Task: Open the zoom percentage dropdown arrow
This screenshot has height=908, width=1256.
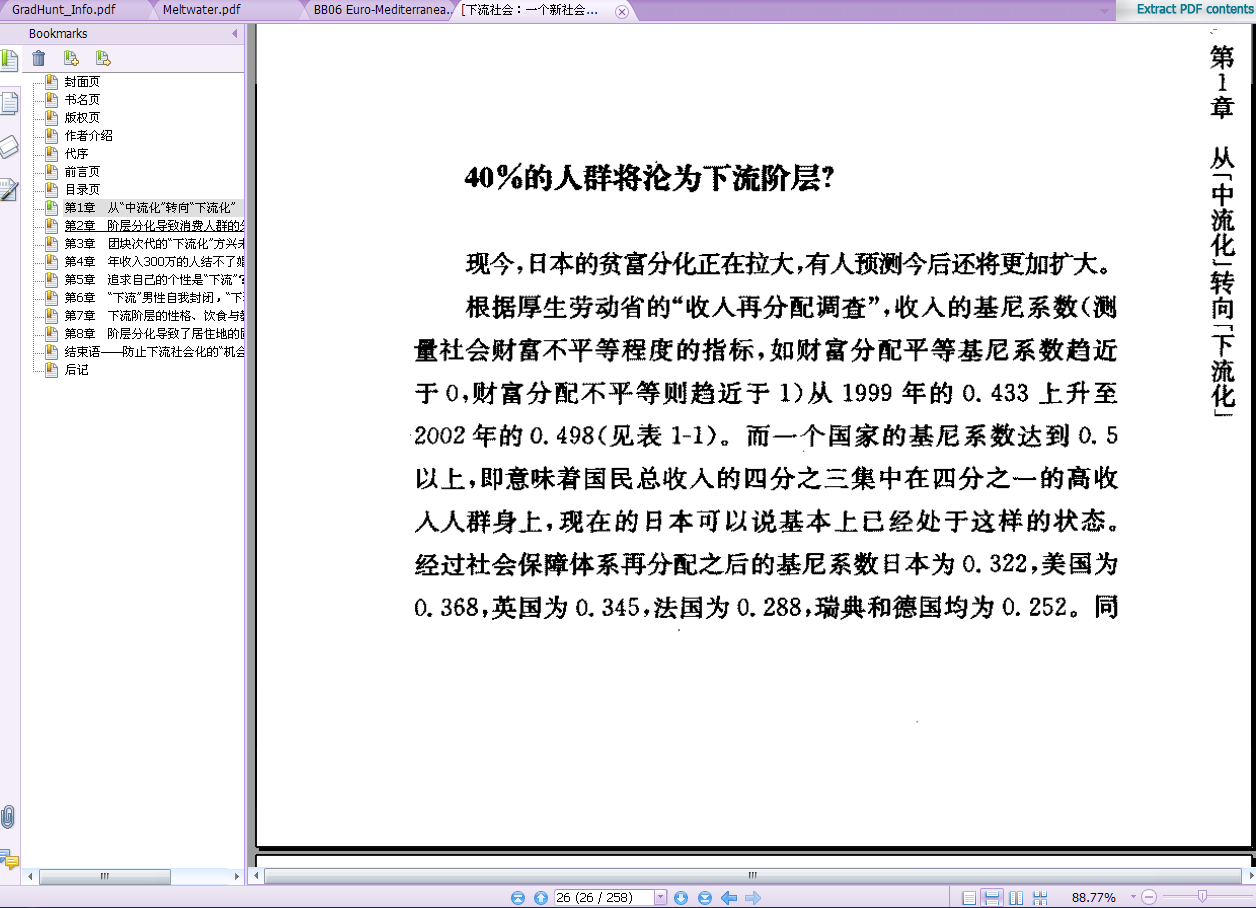Action: [x=1133, y=898]
